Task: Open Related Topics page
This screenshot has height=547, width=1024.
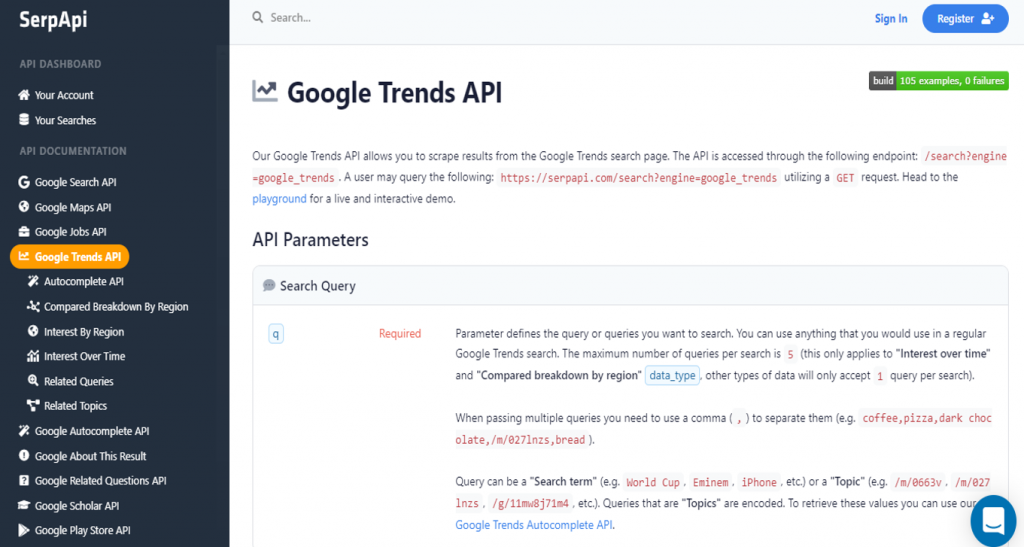Action: [x=76, y=406]
